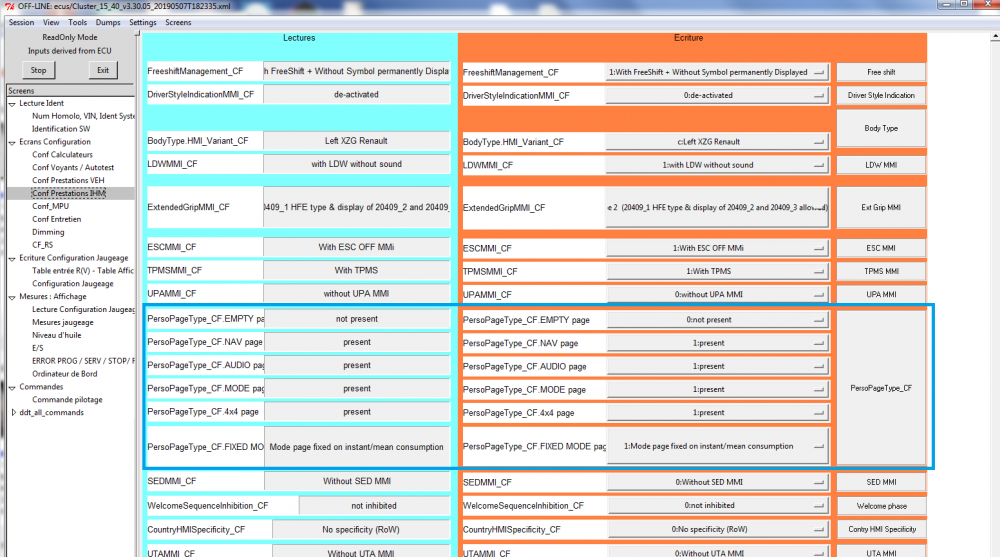This screenshot has height=557, width=1000.
Task: Select Conf Prestations VEH screen
Action: click(x=68, y=181)
